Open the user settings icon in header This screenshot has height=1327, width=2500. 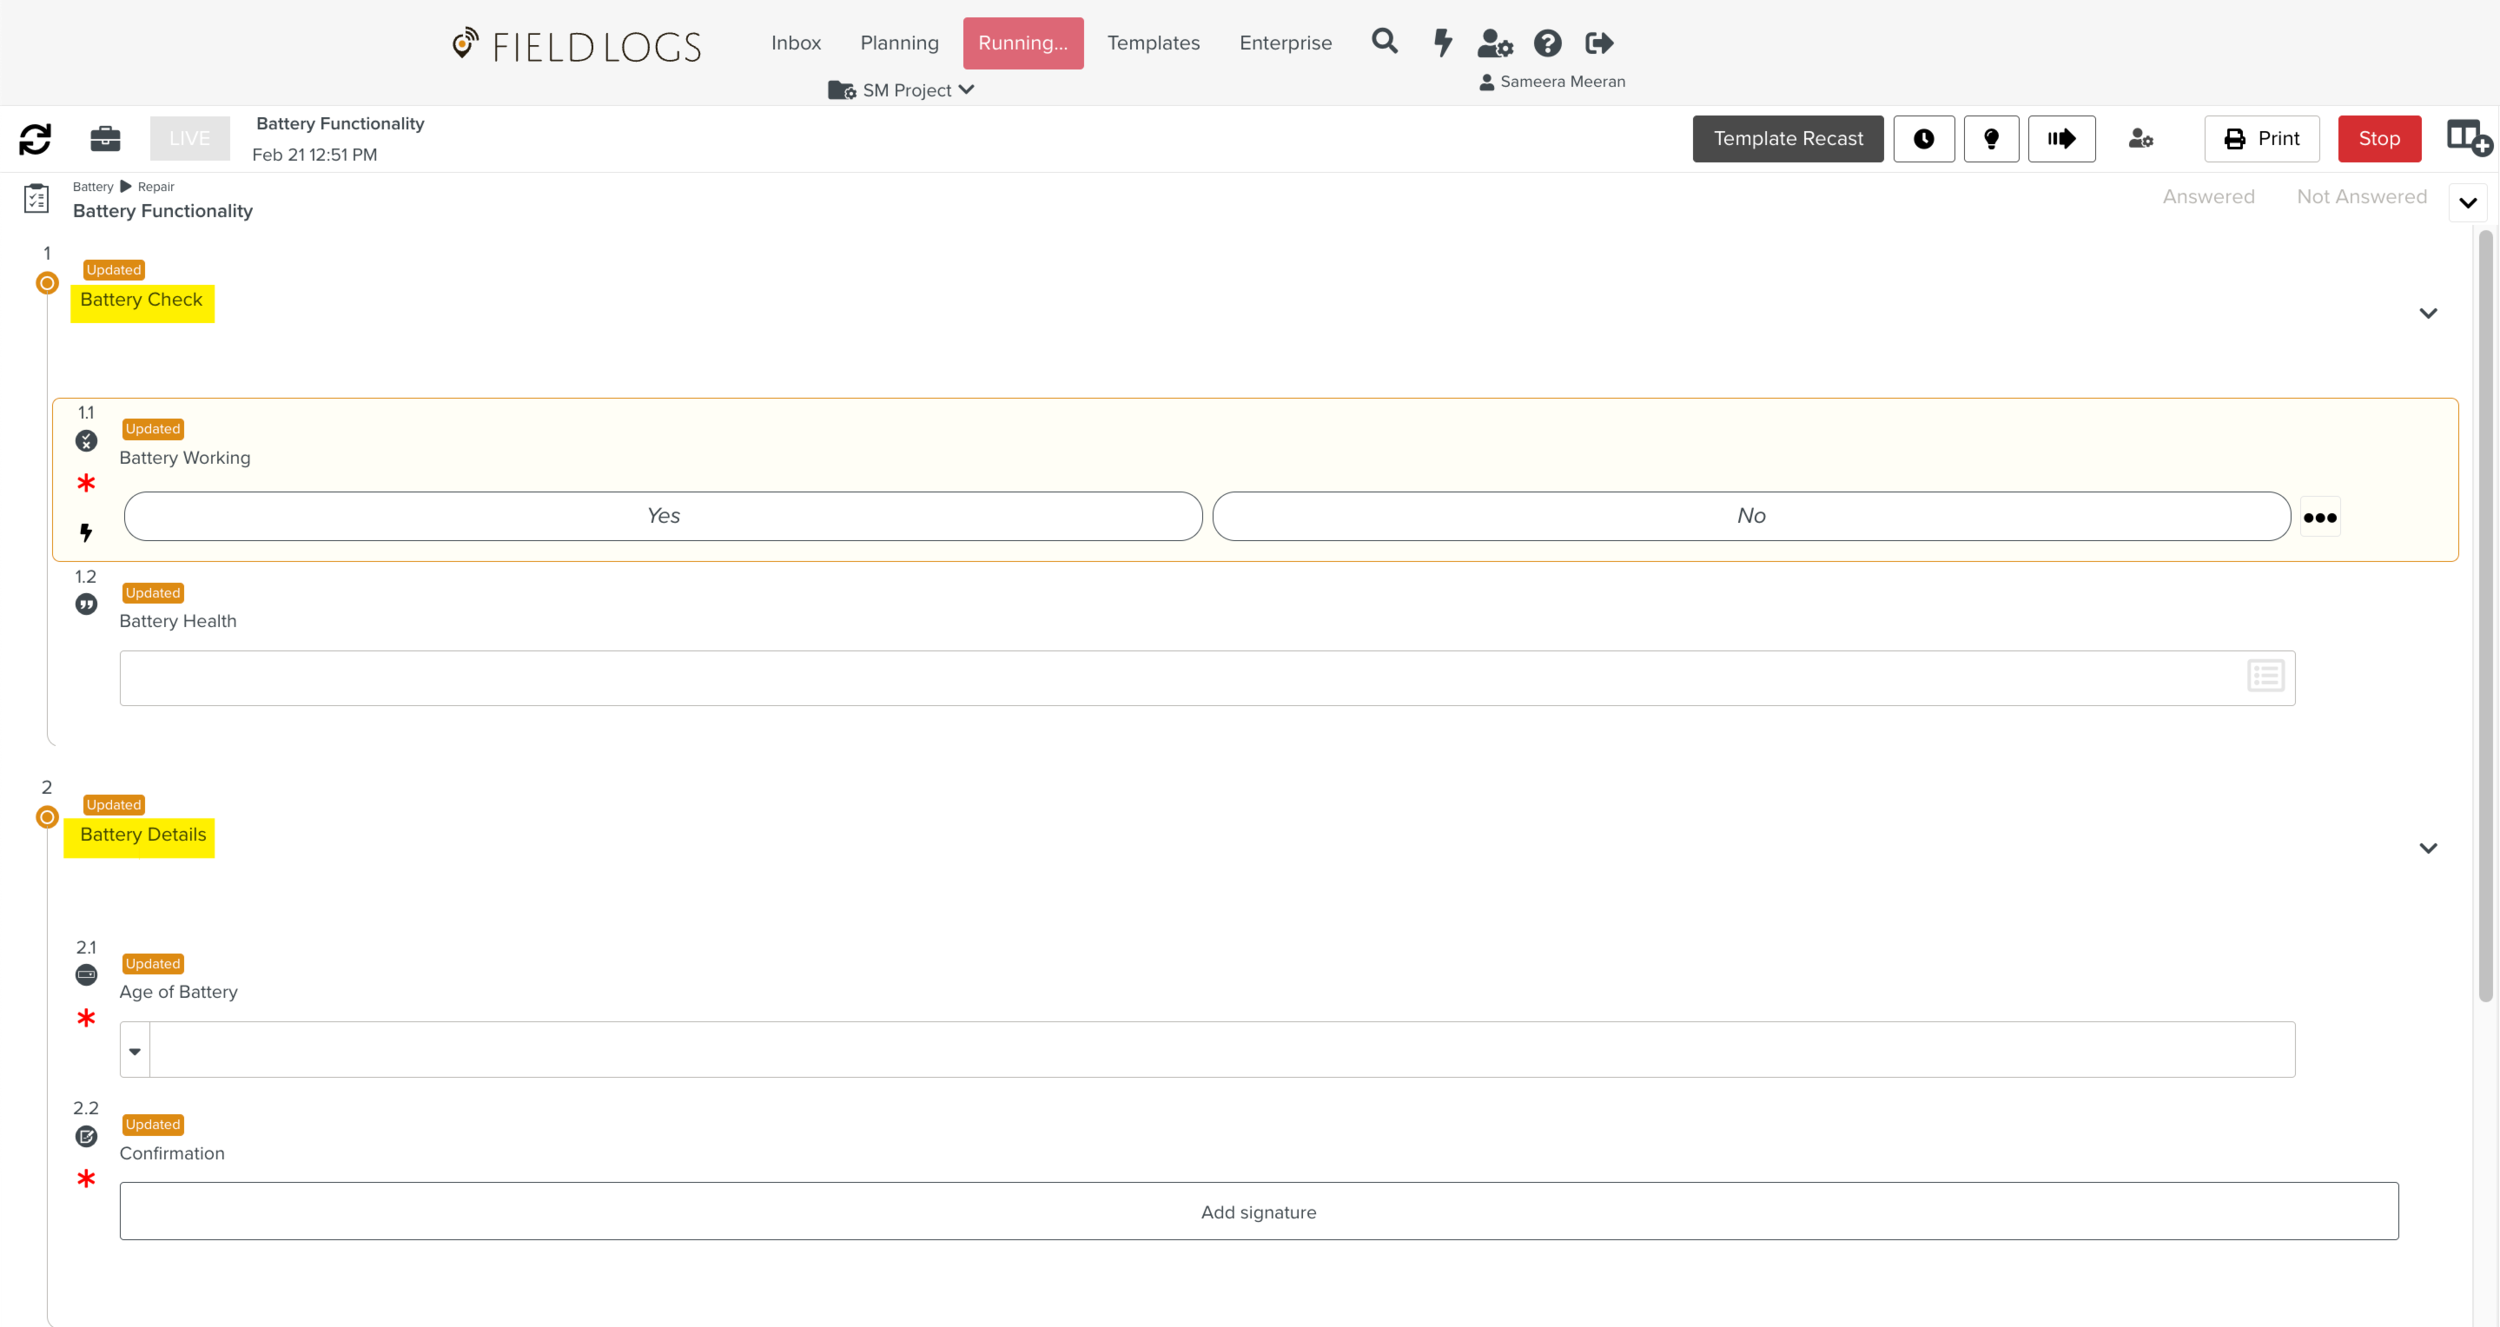1495,43
